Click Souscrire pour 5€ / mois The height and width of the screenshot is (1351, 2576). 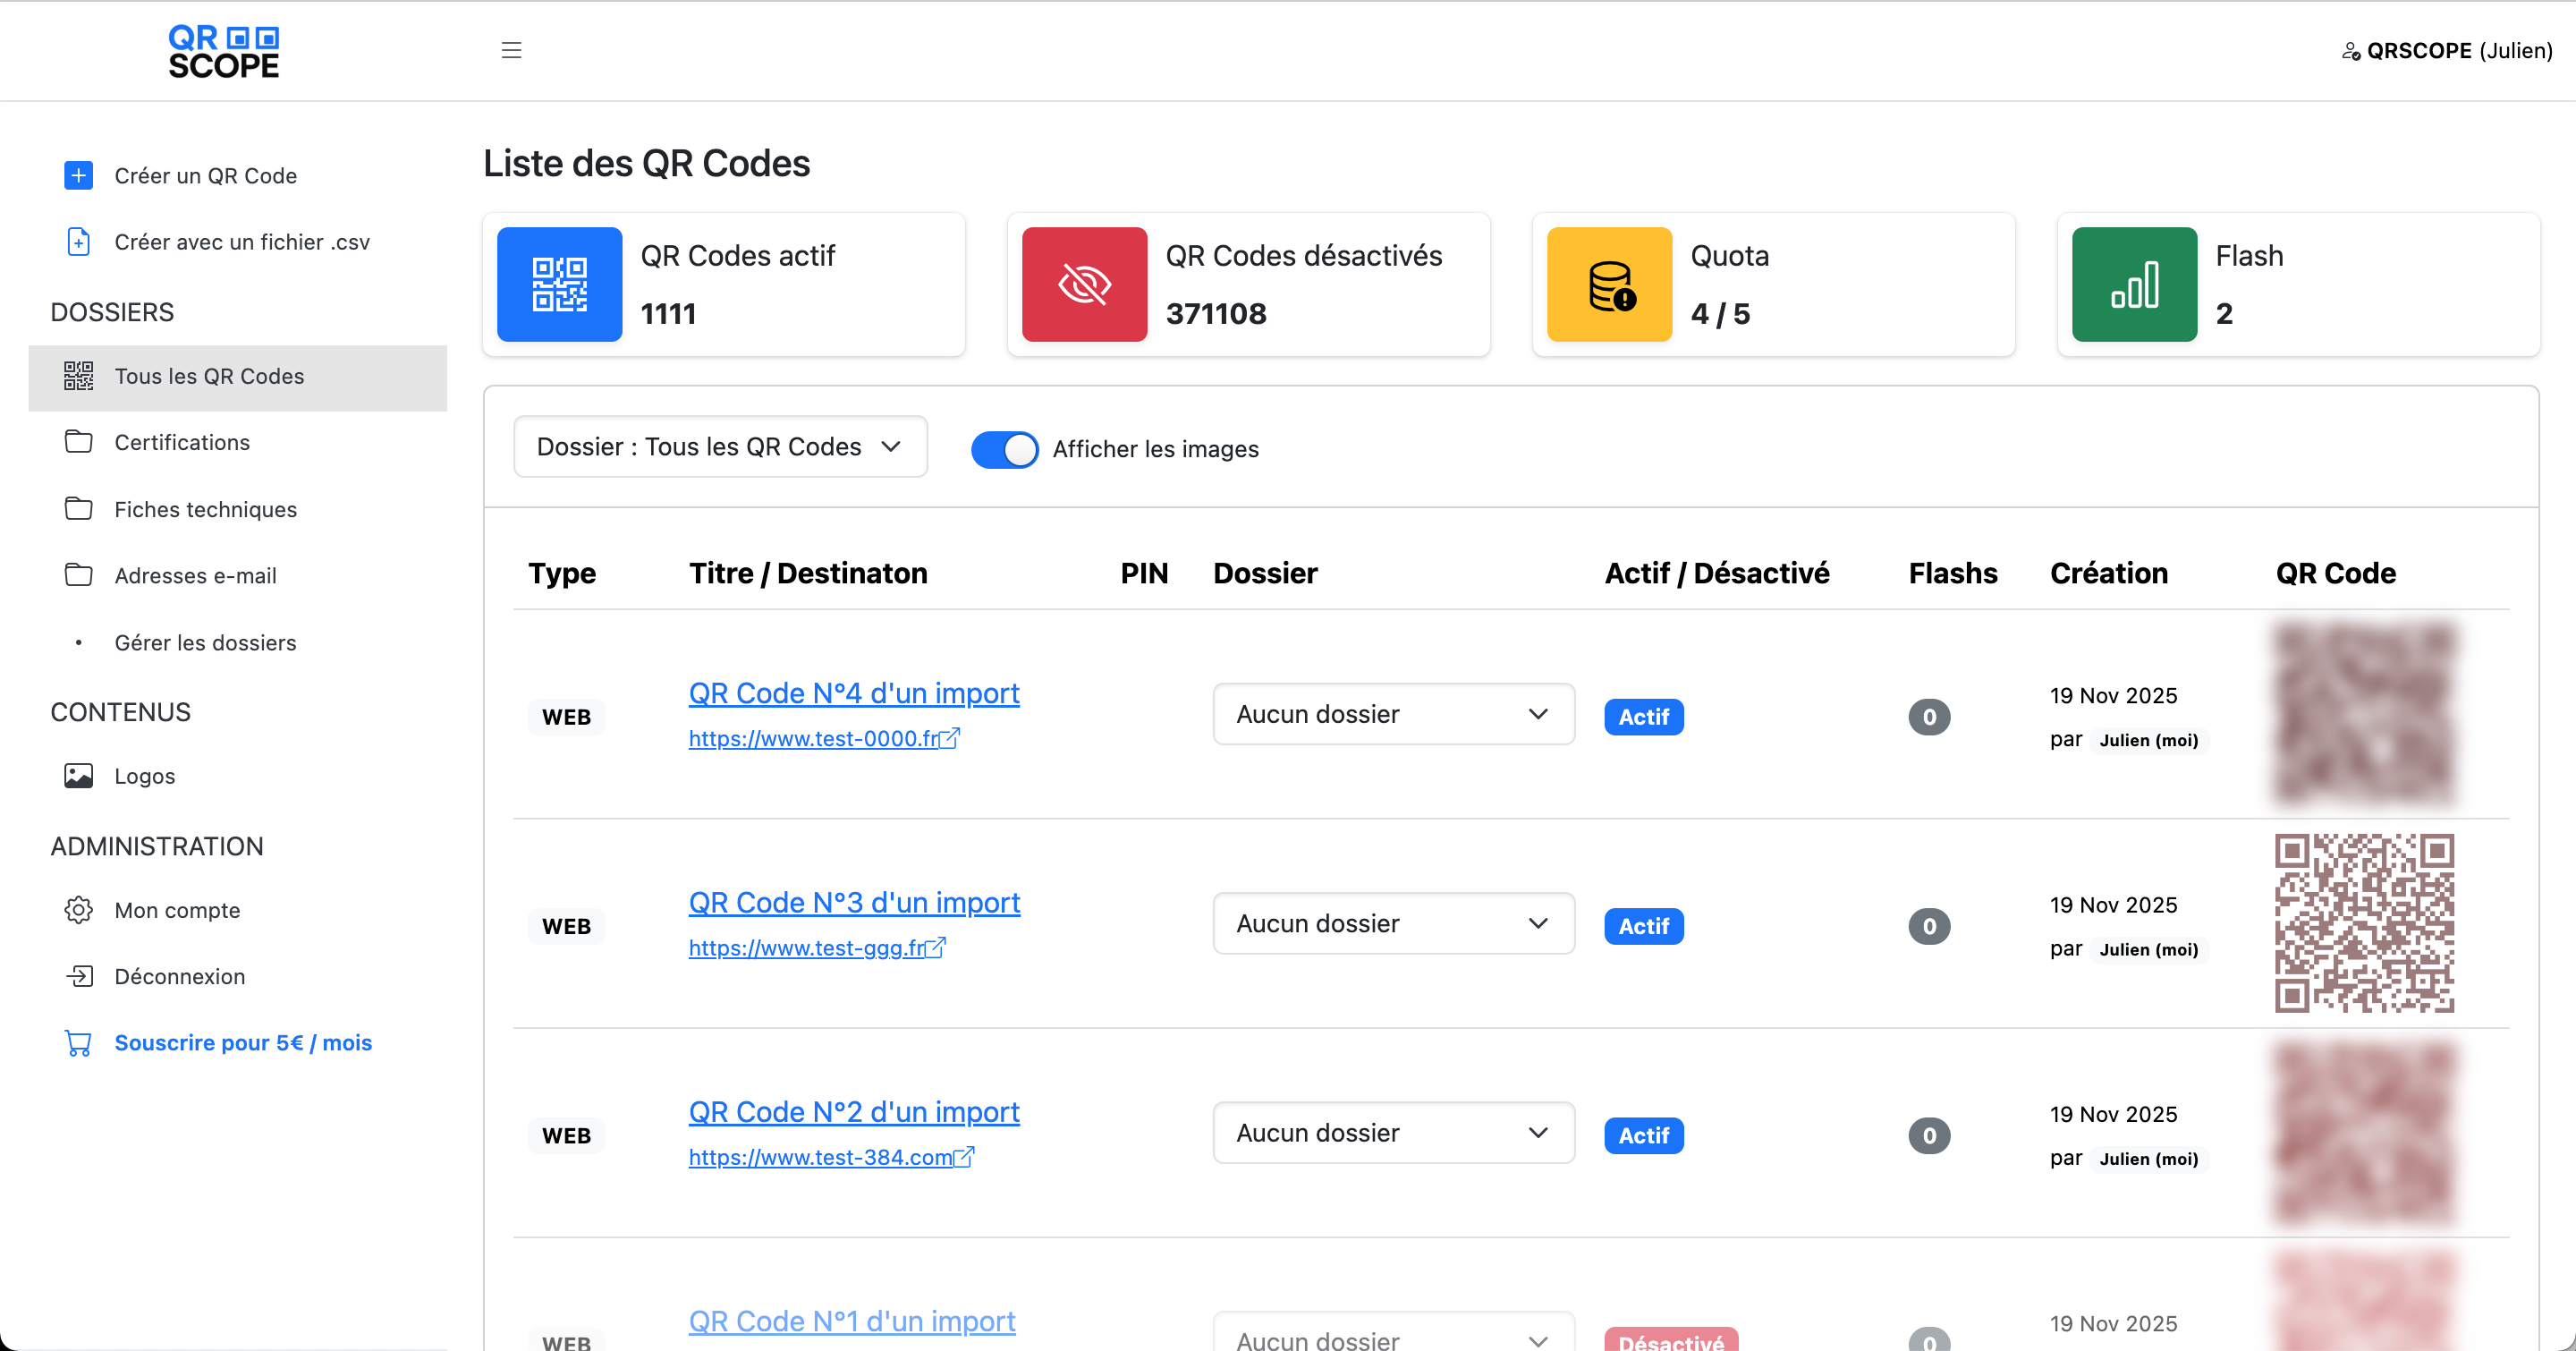coord(242,1042)
